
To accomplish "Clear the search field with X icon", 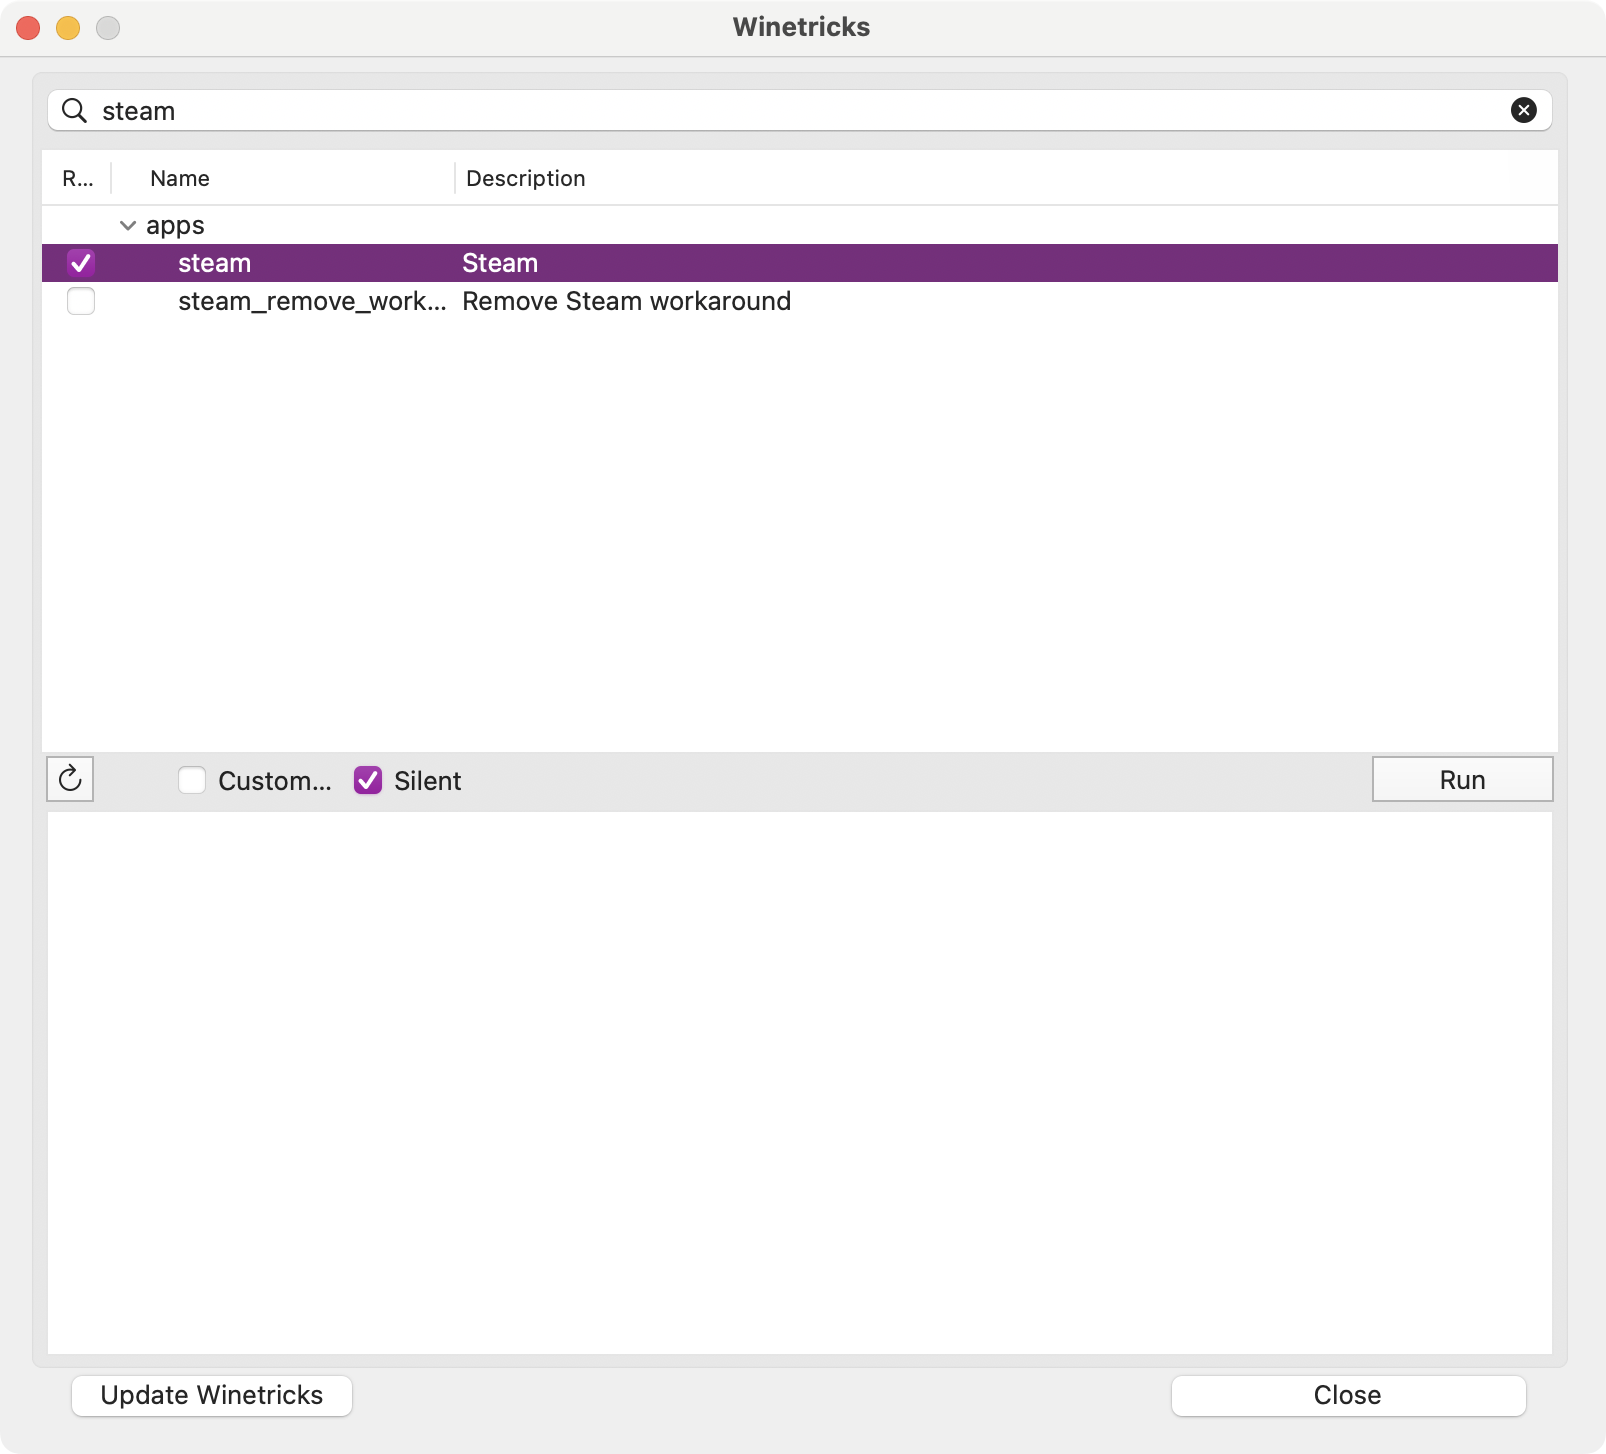I will tap(1523, 110).
